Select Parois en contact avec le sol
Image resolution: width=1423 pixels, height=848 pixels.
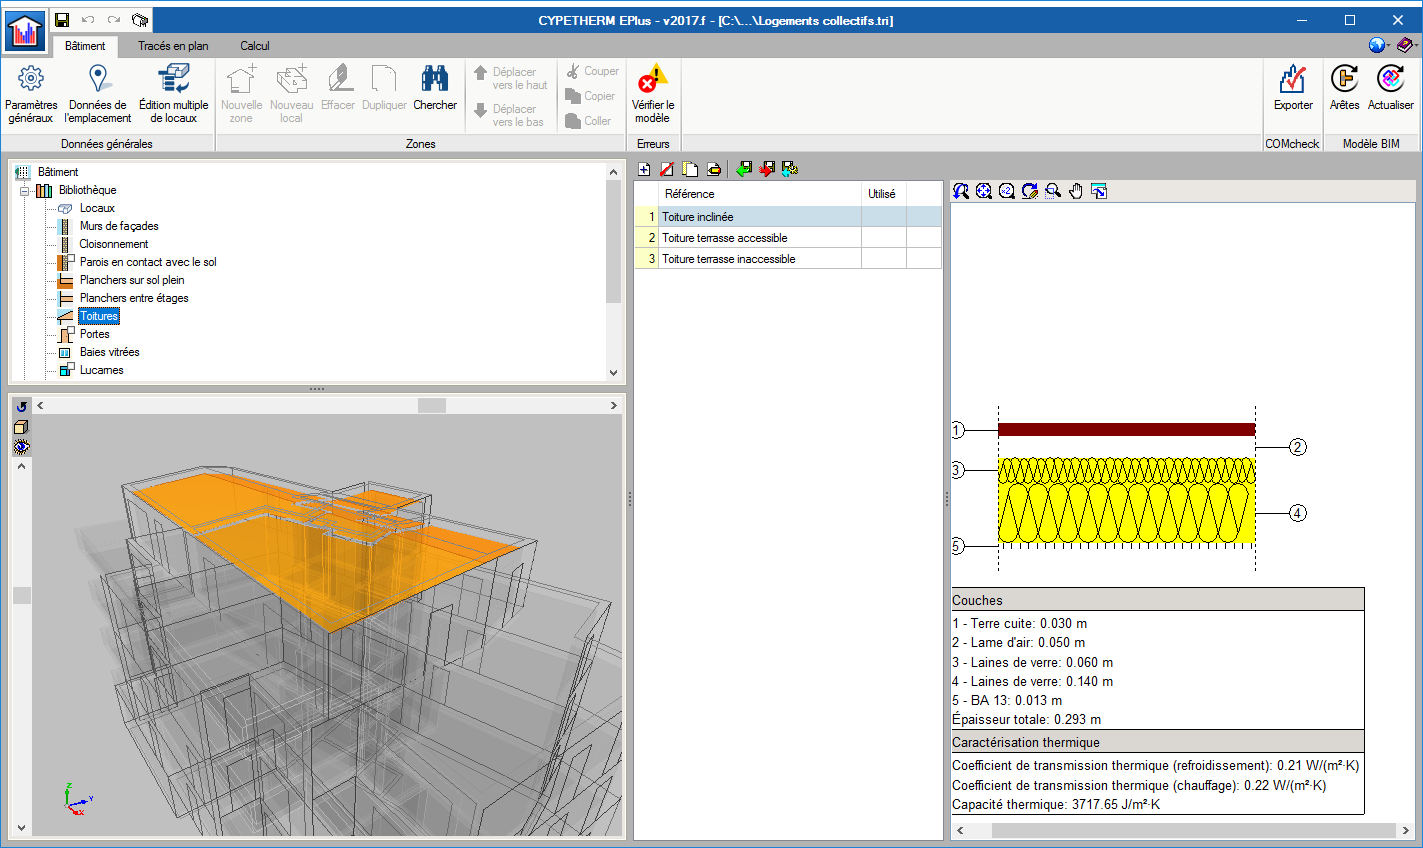point(148,262)
